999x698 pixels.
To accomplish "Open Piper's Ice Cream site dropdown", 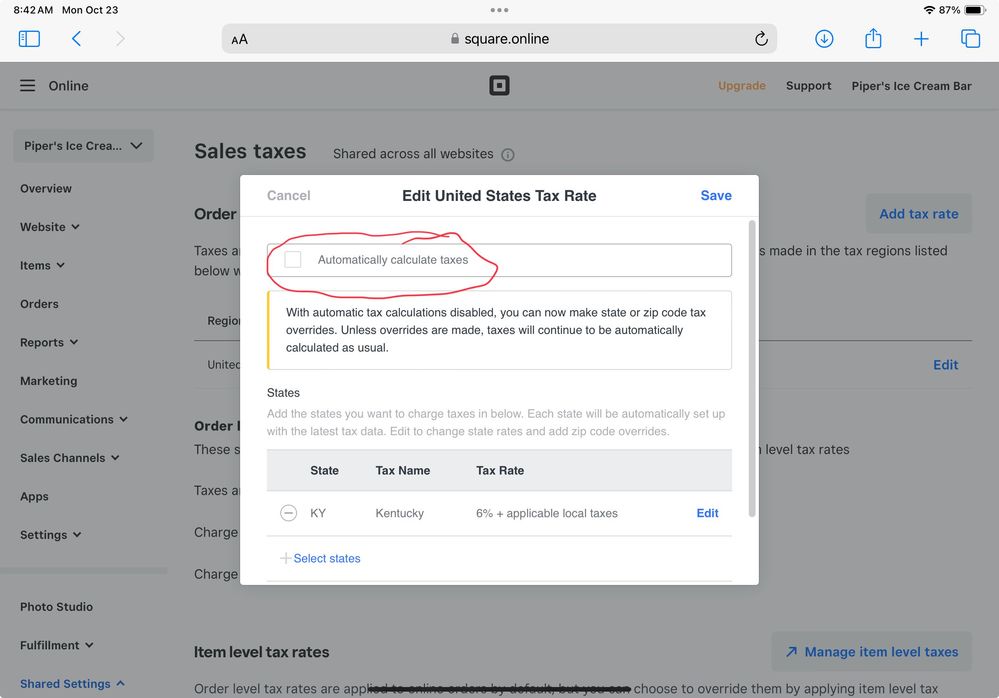I will pyautogui.click(x=83, y=146).
